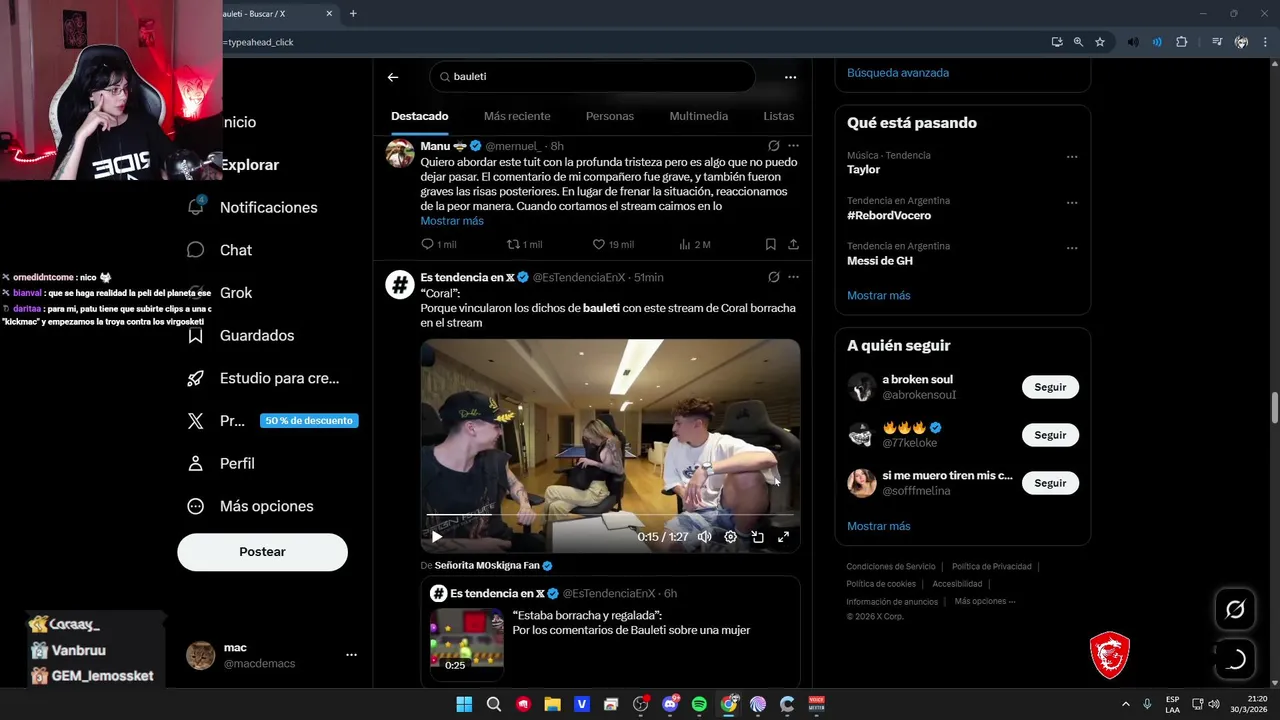Open Chrome extensions puzzle icon
Screen dimensions: 1280x720
1181,42
